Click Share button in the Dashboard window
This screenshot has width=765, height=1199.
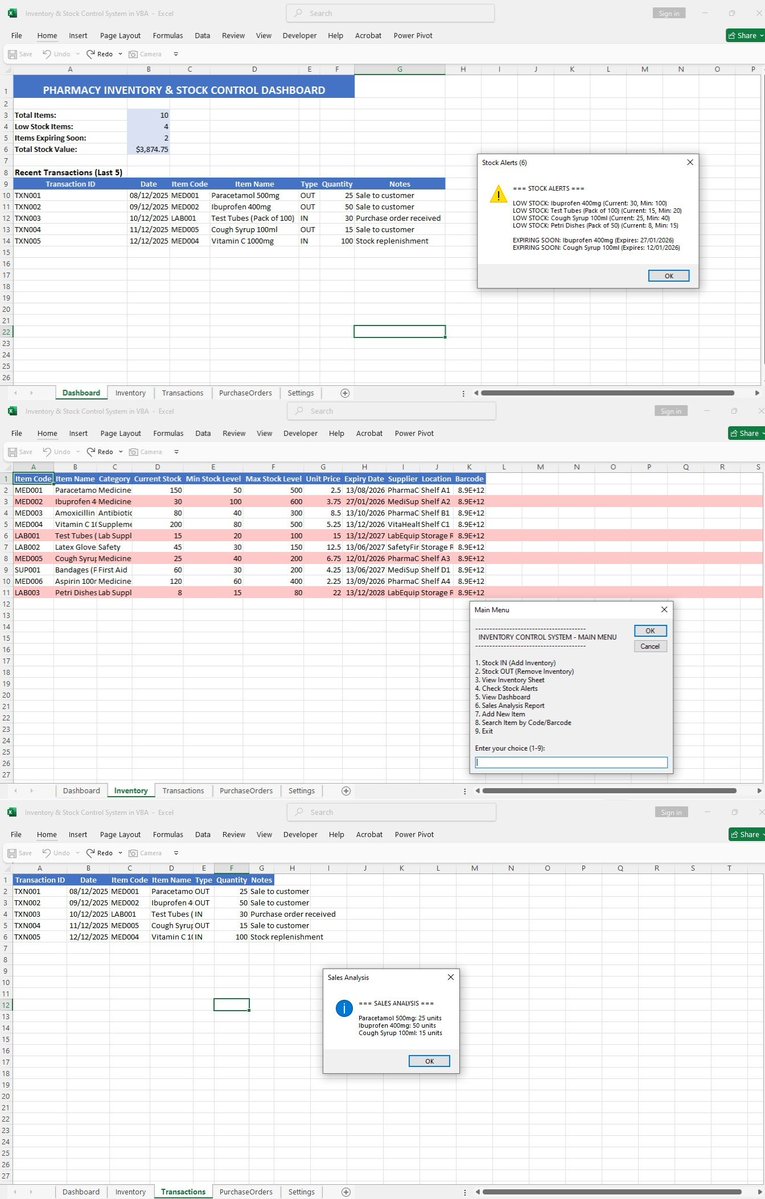[746, 35]
